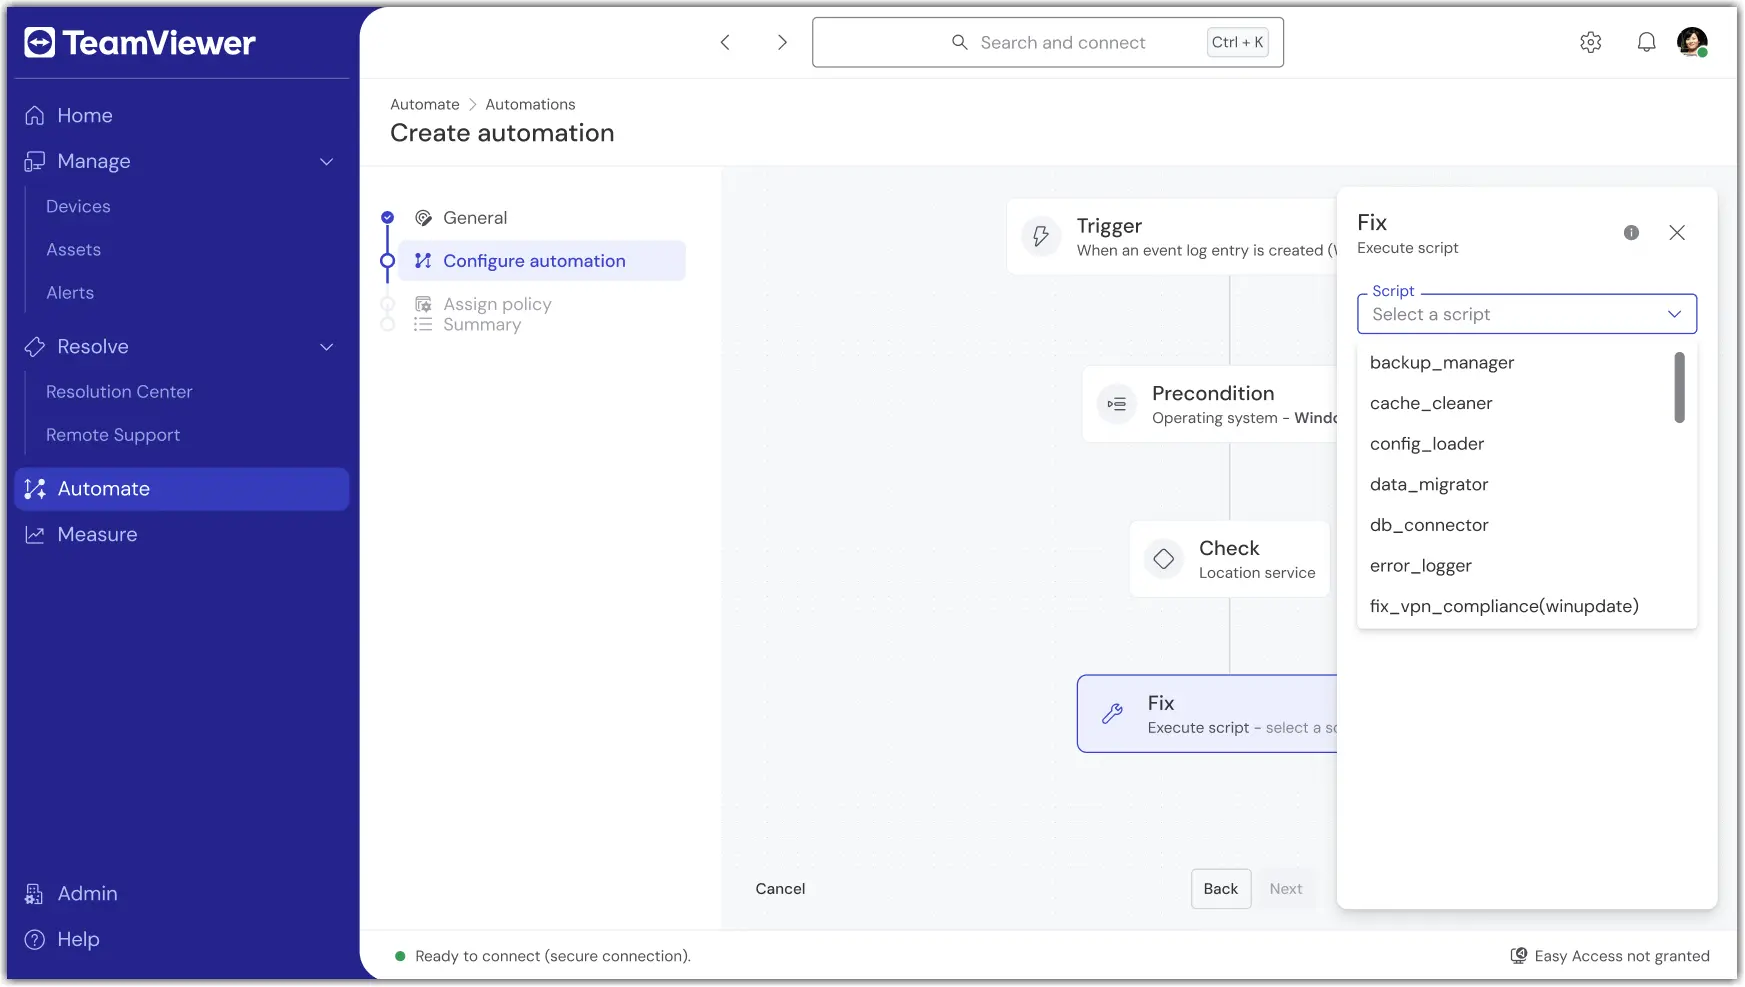Click the Back button

coord(1221,889)
